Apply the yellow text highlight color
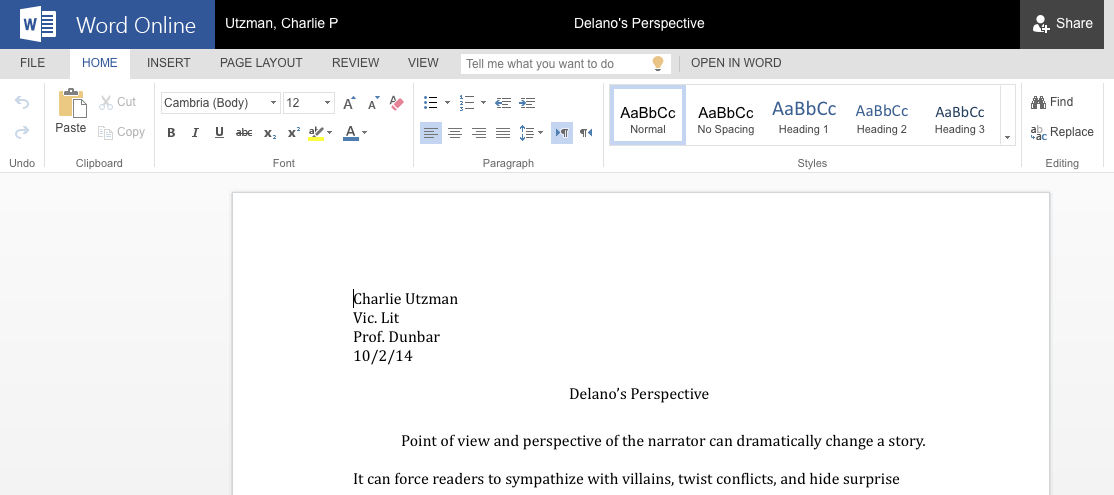The width and height of the screenshot is (1114, 495). [316, 133]
